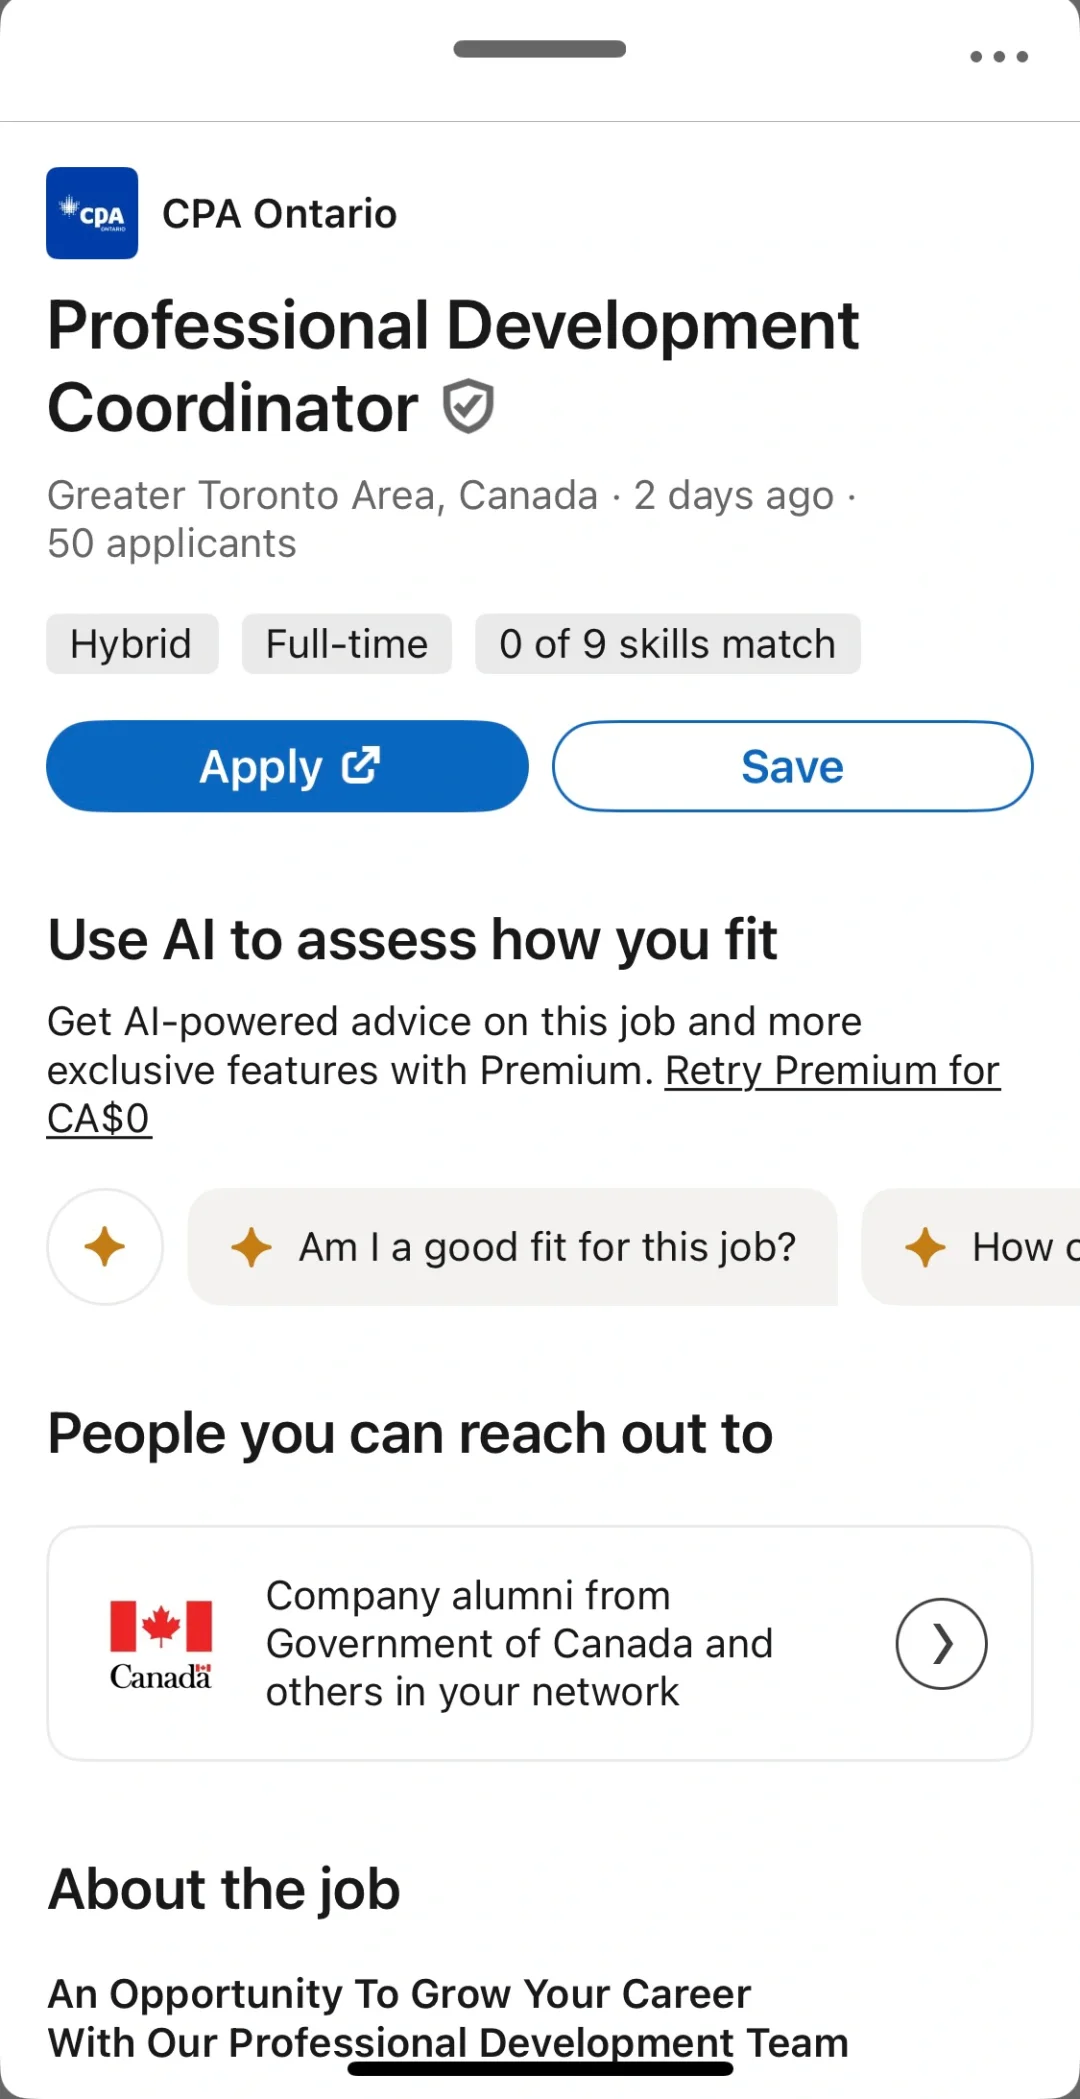Tap the Professional Development Coordinator title

[452, 366]
